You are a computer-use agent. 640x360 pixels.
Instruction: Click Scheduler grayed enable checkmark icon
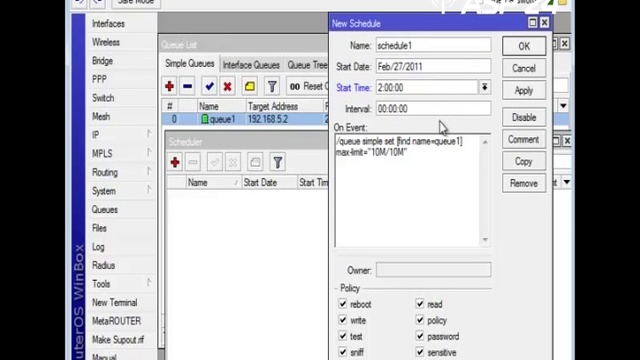coord(215,162)
